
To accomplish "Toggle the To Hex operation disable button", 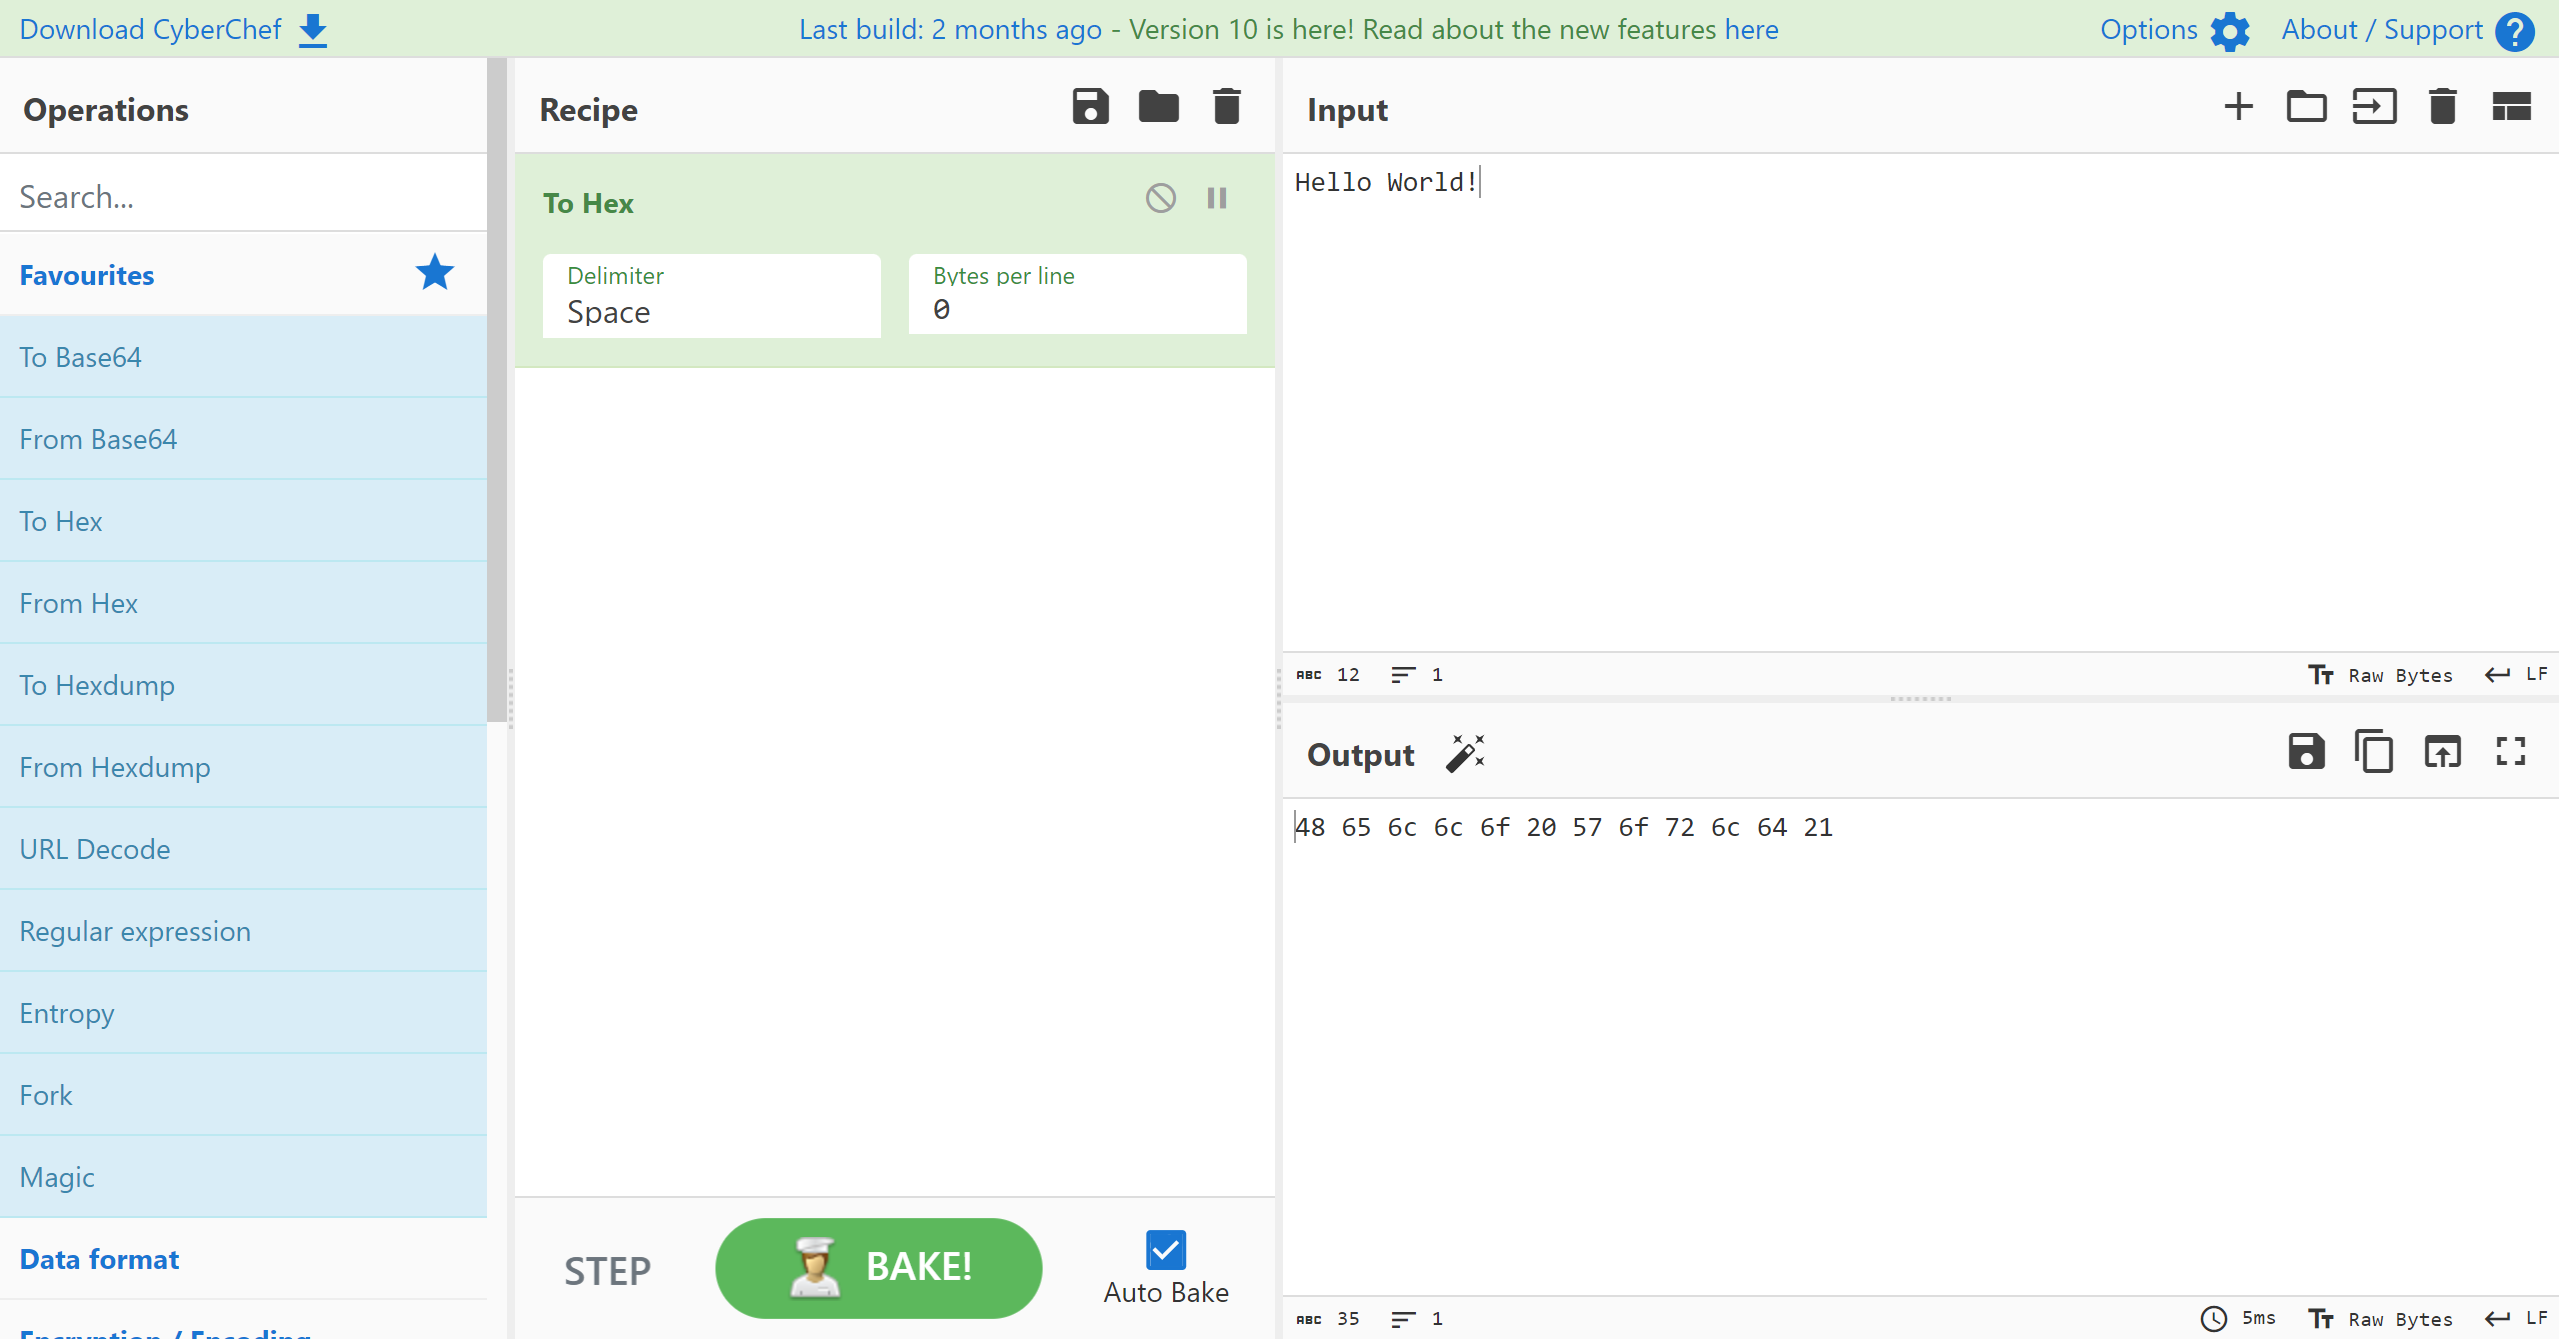I will click(1161, 198).
